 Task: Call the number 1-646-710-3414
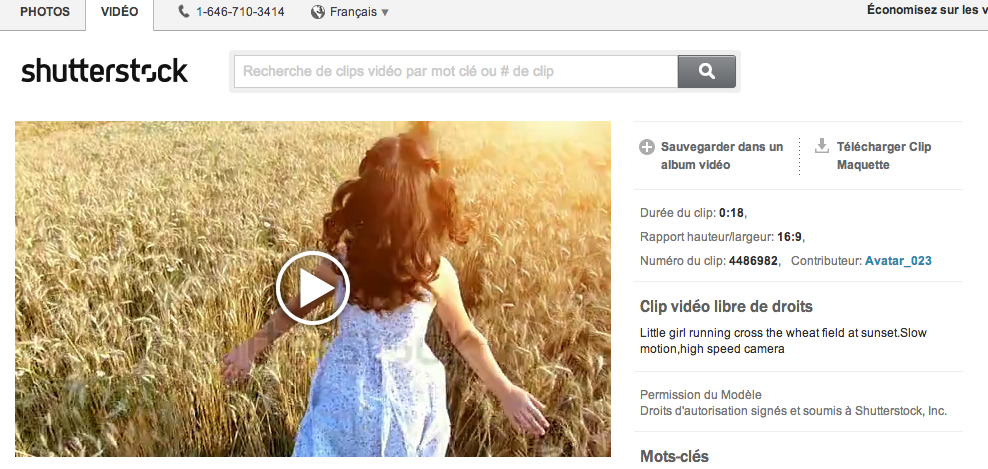click(240, 12)
